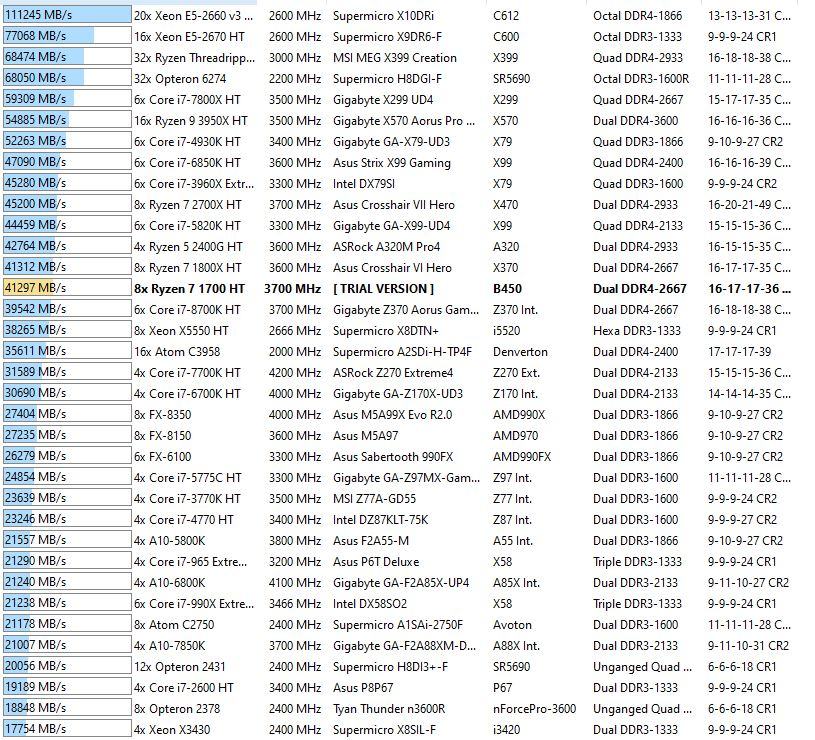Click MSI MEG X399 Creation motherboard
815x740 pixels.
pyautogui.click(x=395, y=58)
